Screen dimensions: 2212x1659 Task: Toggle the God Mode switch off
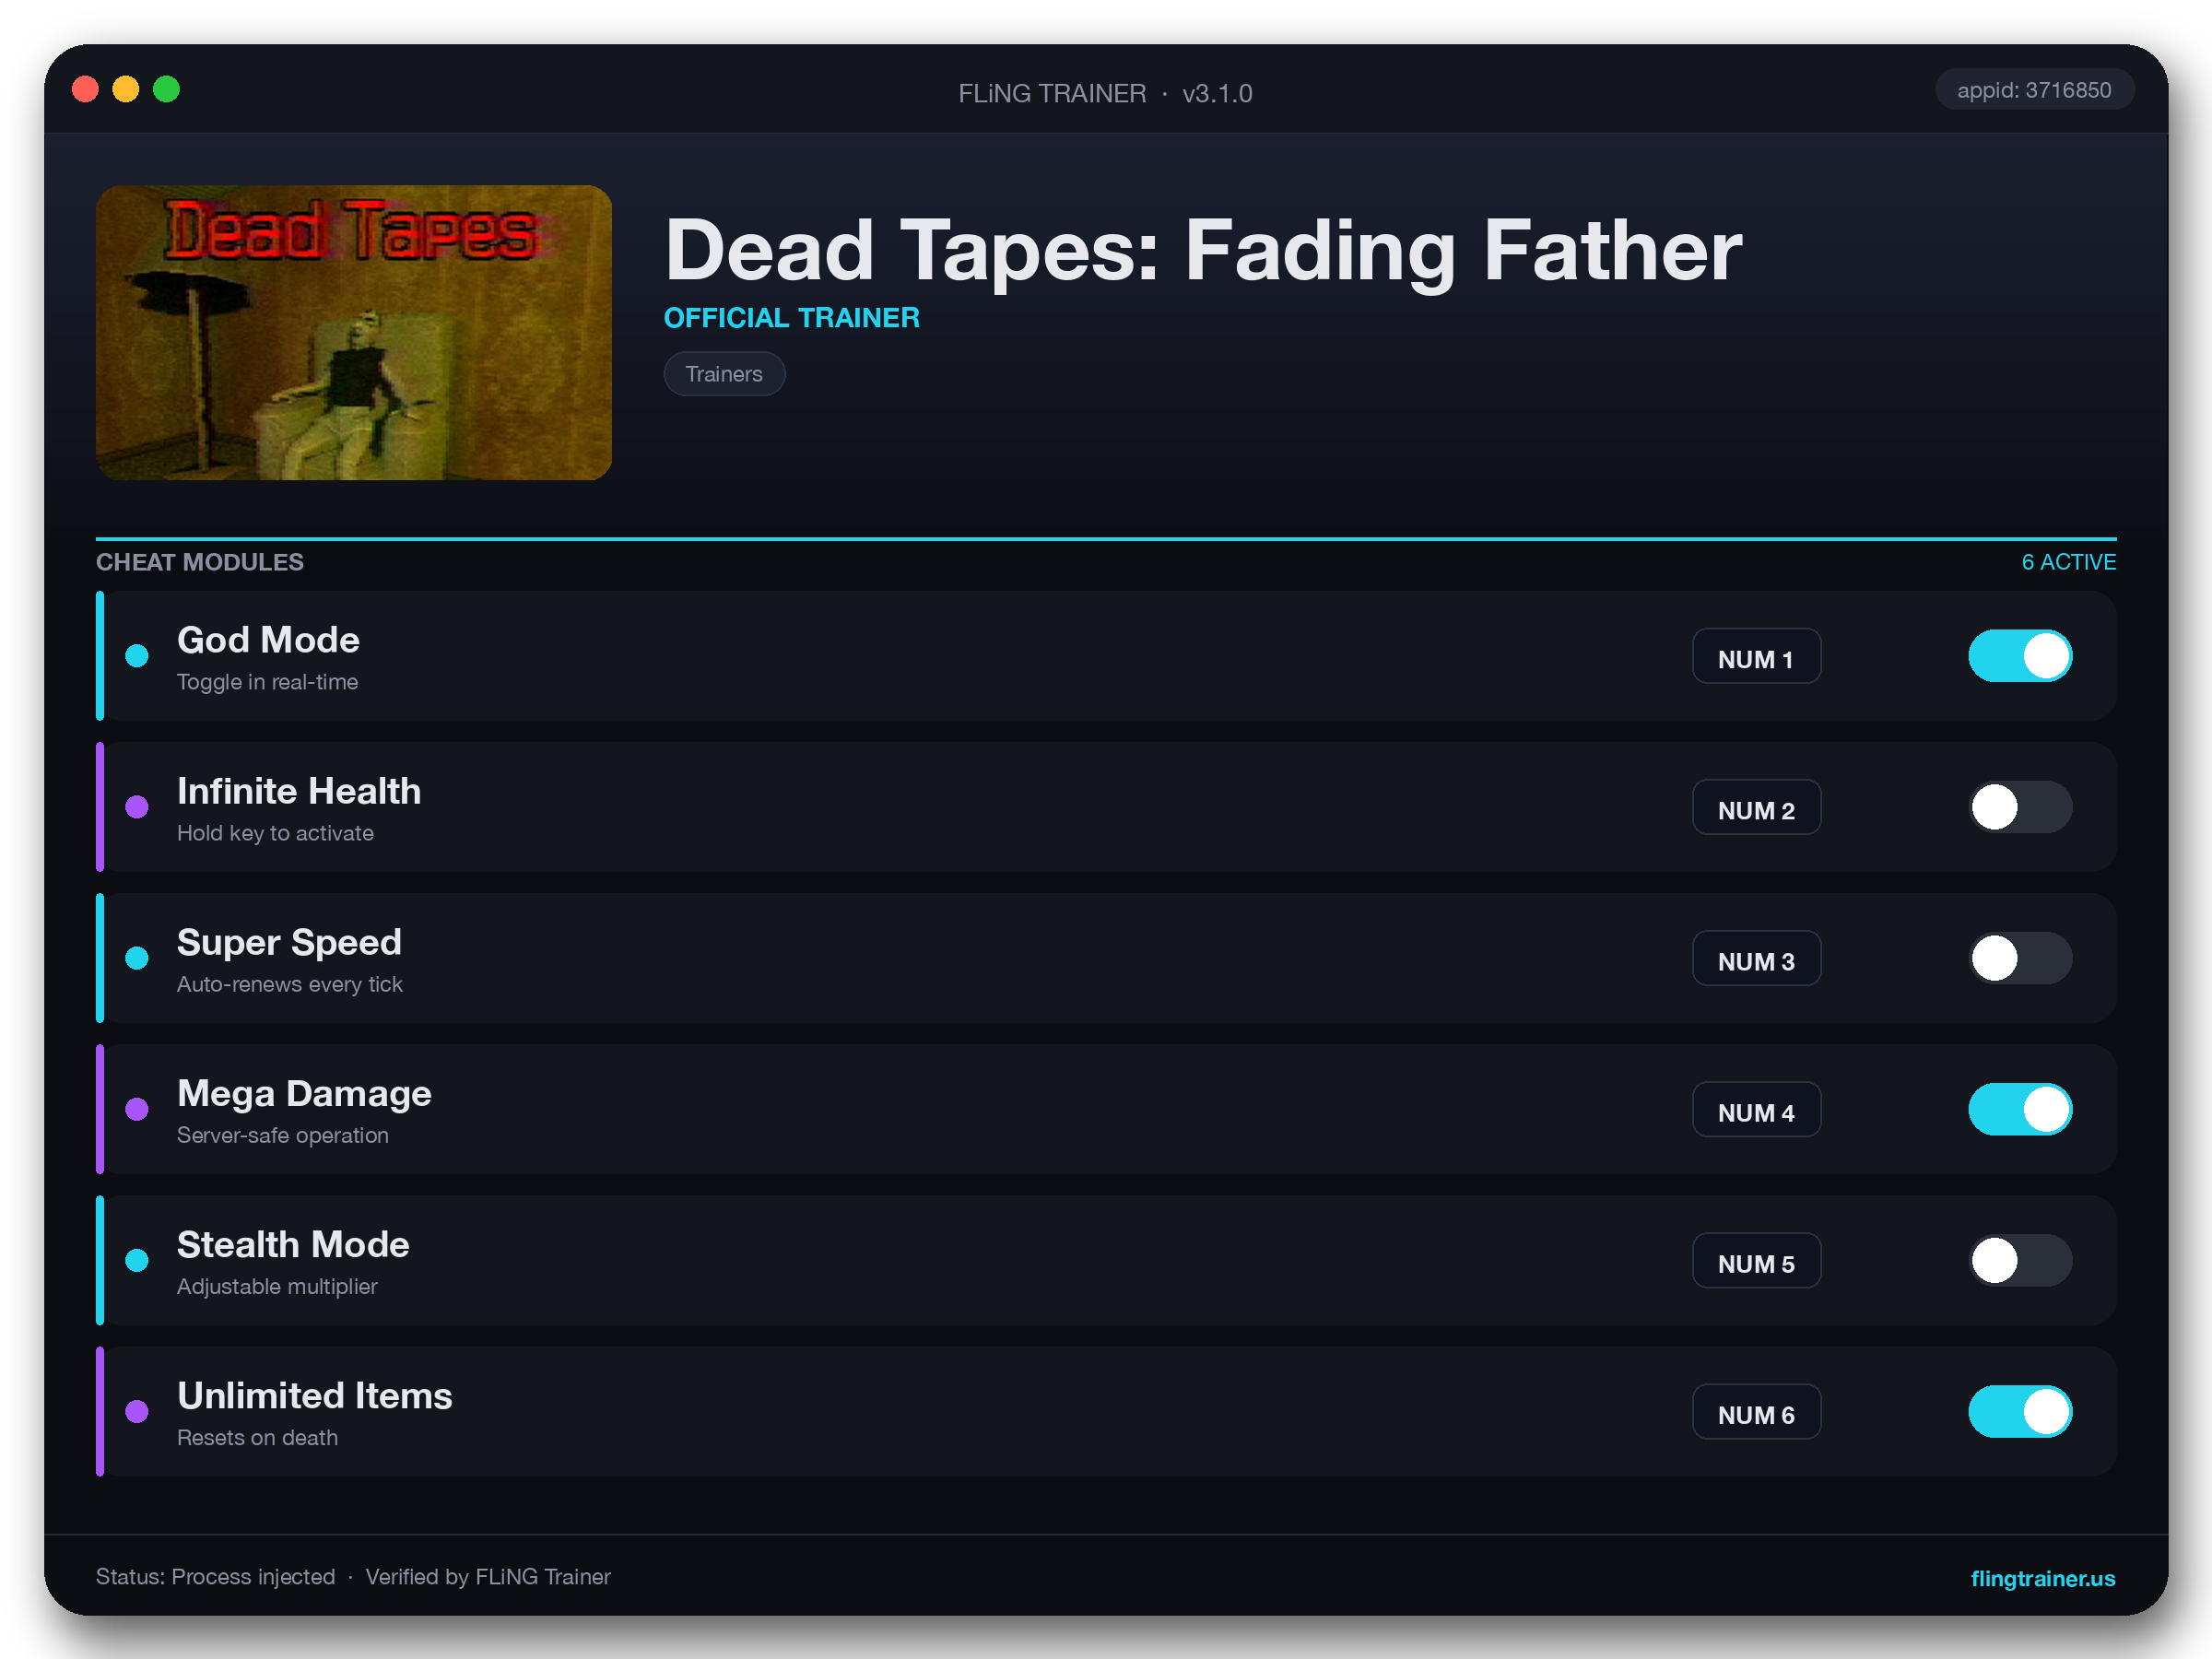click(x=2020, y=656)
